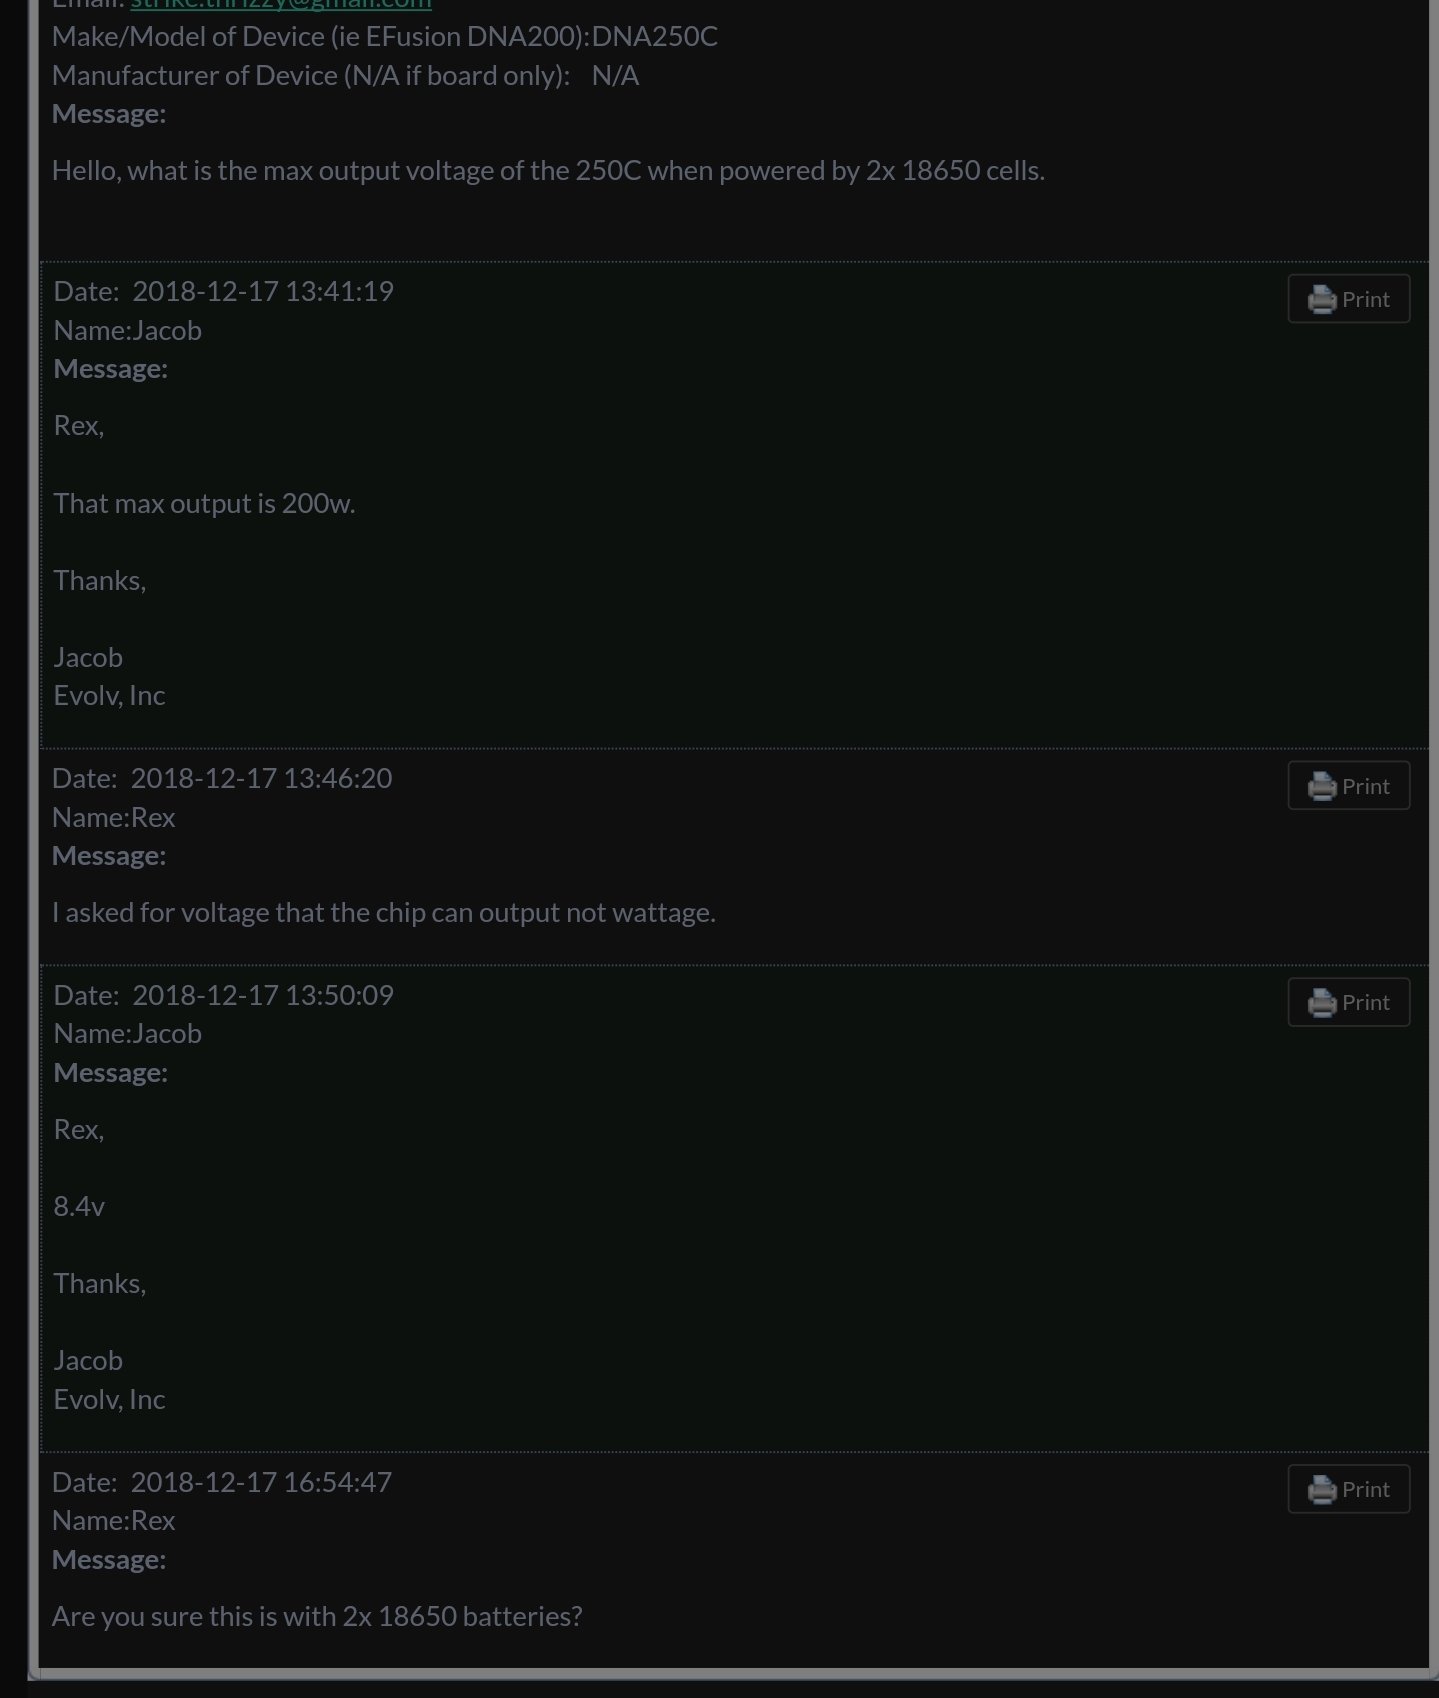
Task: Click 'Name:Jacob' under the 13:41:19 date
Action: click(x=127, y=330)
